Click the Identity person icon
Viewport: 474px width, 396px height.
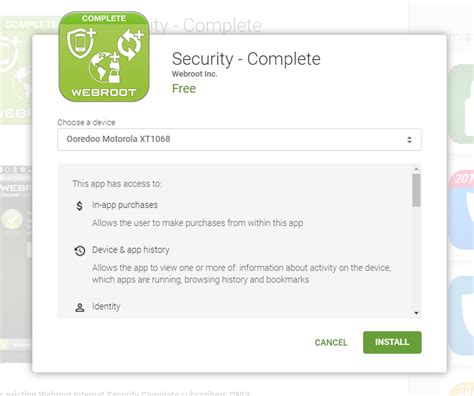coord(80,307)
